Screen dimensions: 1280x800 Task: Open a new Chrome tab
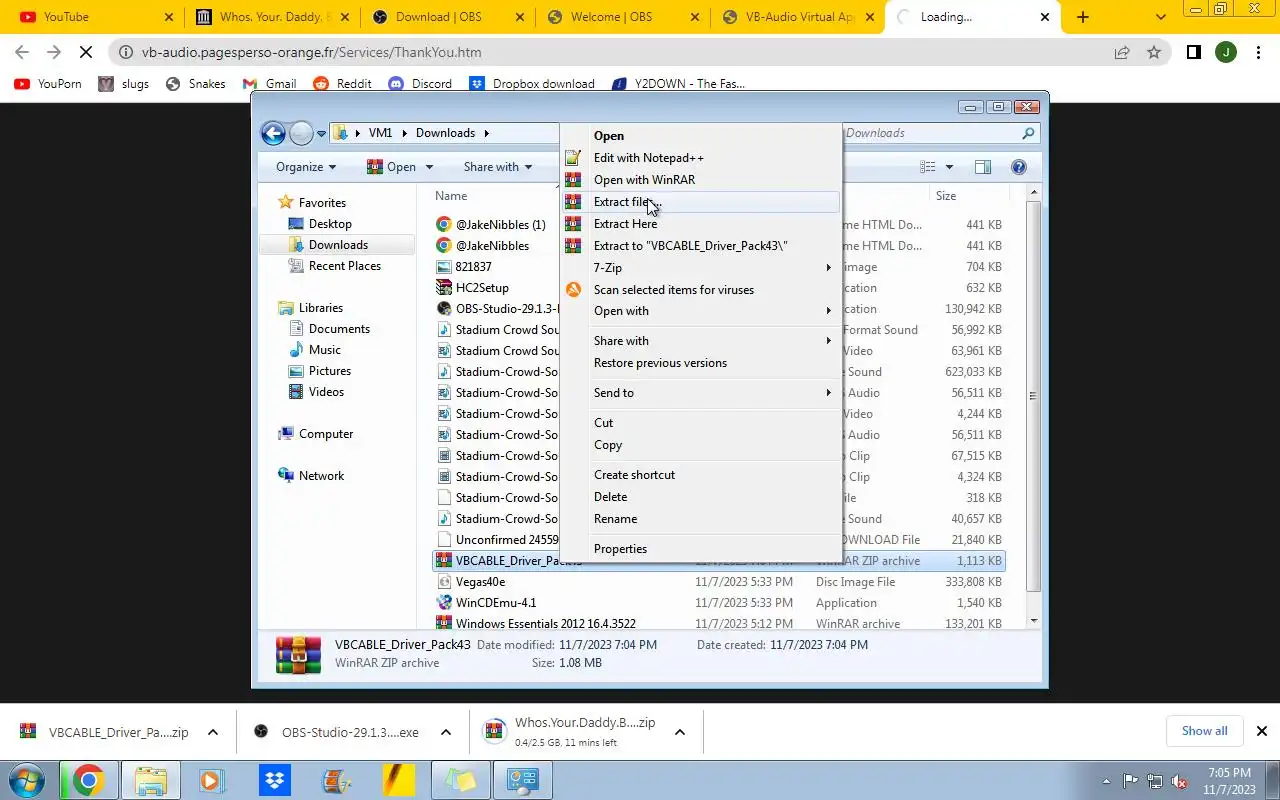point(1083,17)
